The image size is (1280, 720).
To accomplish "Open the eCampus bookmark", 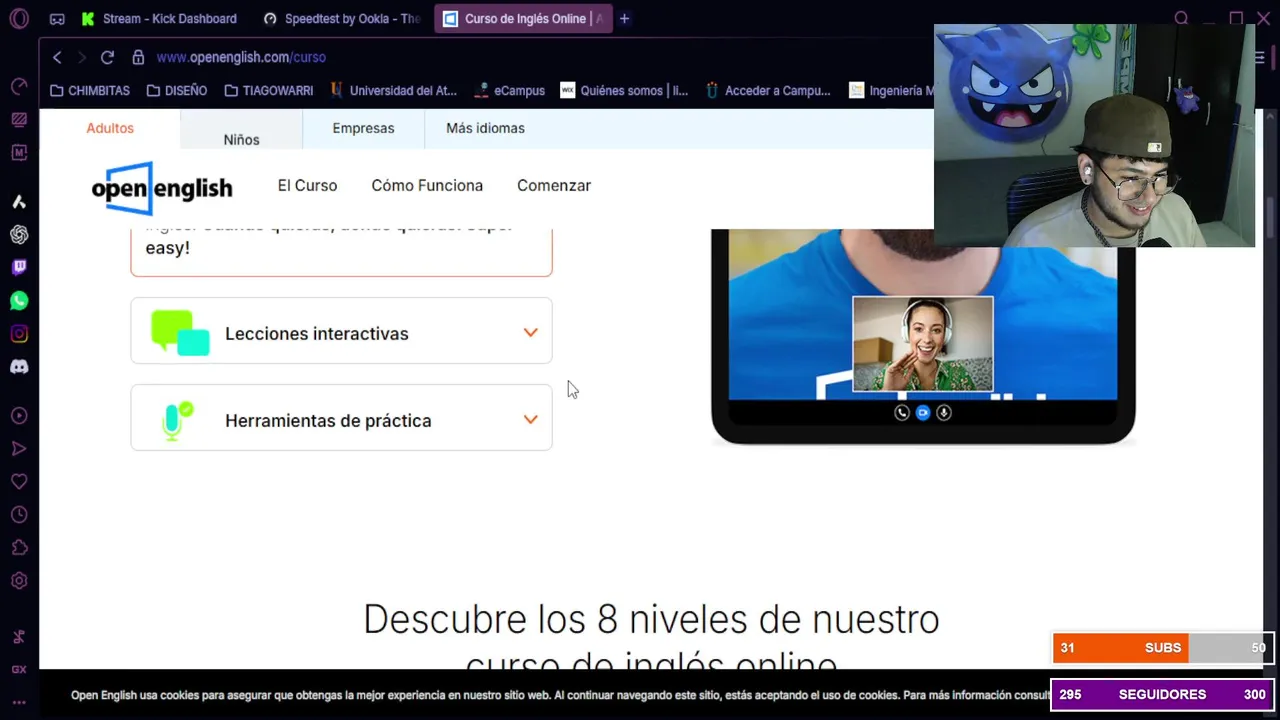I will click(510, 90).
